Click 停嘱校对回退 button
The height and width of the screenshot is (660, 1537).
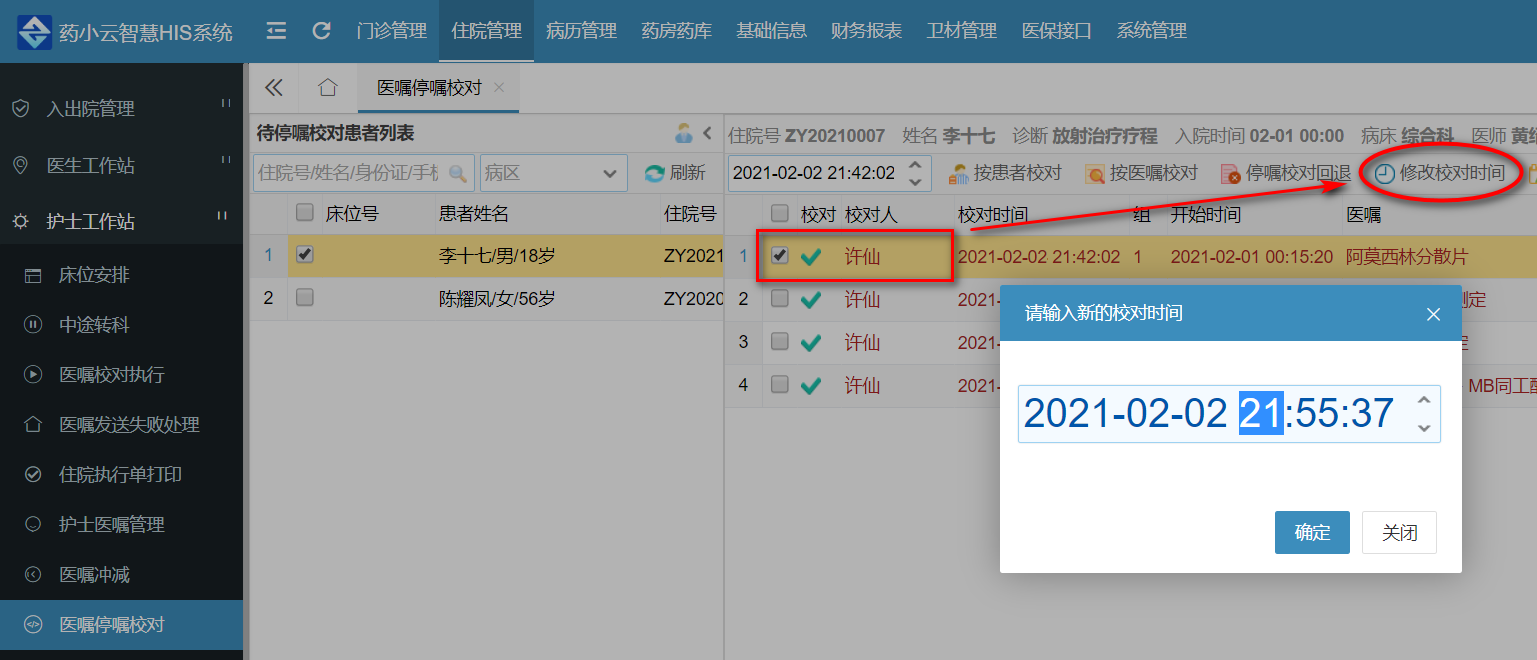tap(1285, 173)
